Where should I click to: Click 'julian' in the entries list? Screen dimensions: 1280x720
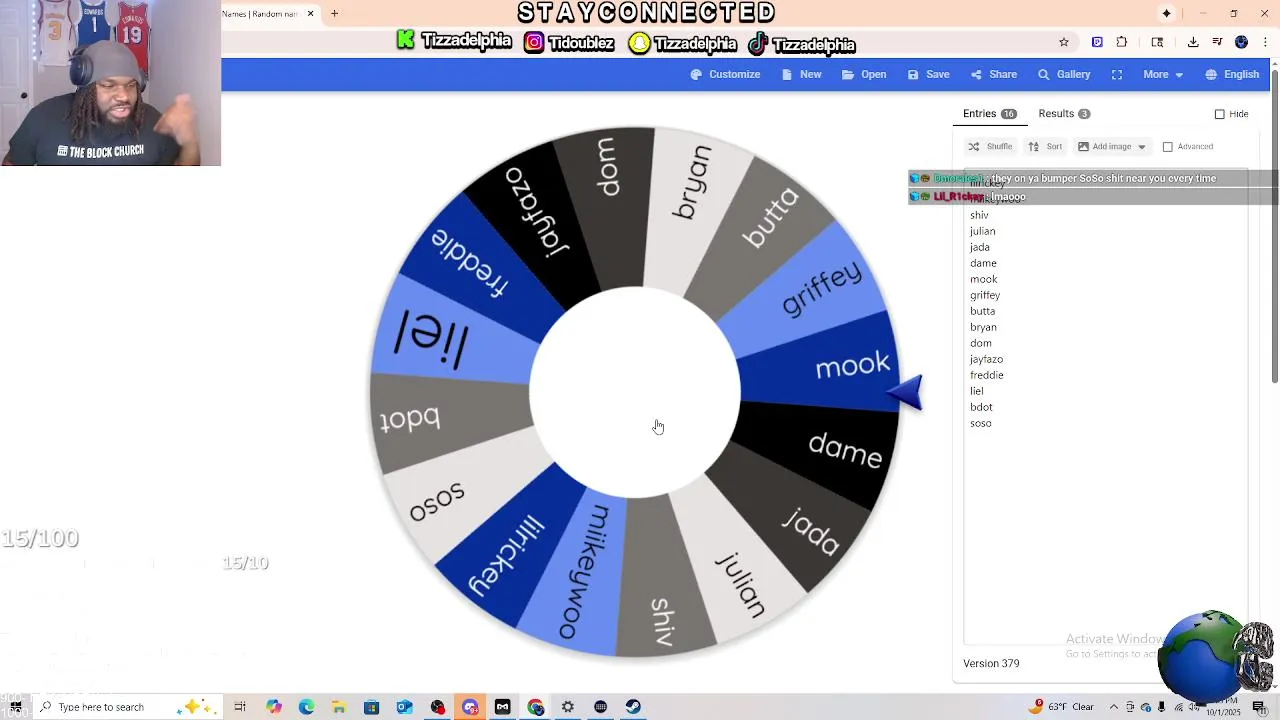(x=982, y=231)
